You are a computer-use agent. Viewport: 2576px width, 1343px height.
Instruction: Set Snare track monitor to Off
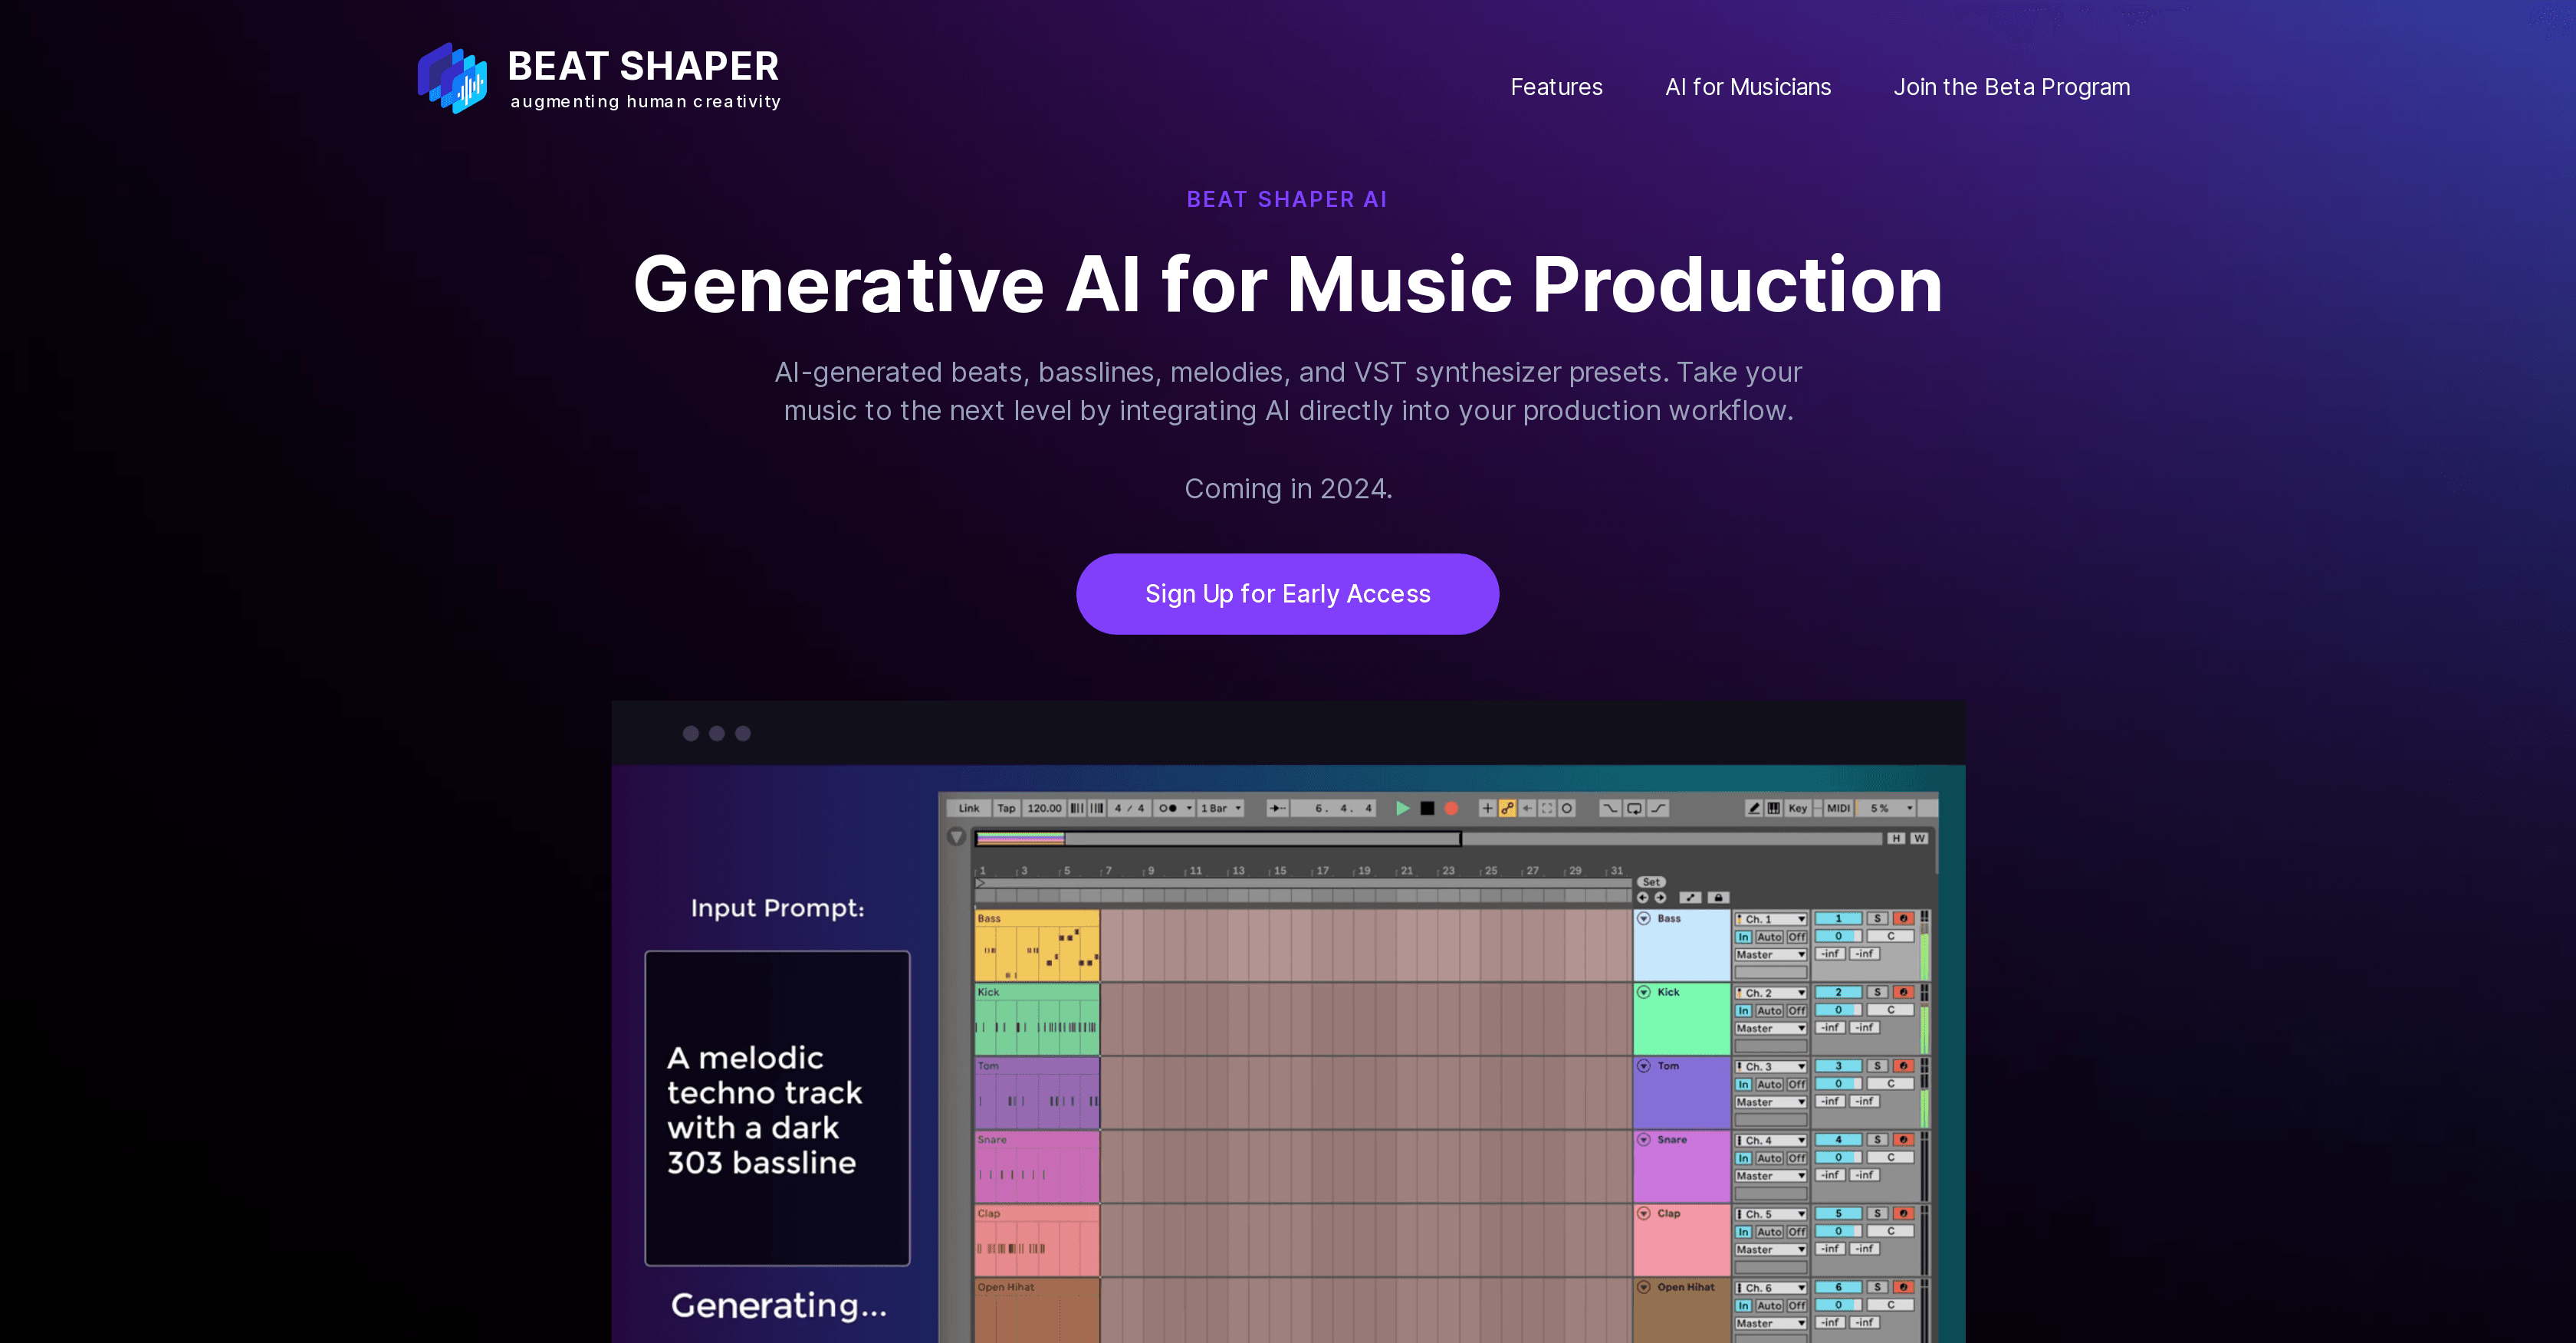1796,1158
